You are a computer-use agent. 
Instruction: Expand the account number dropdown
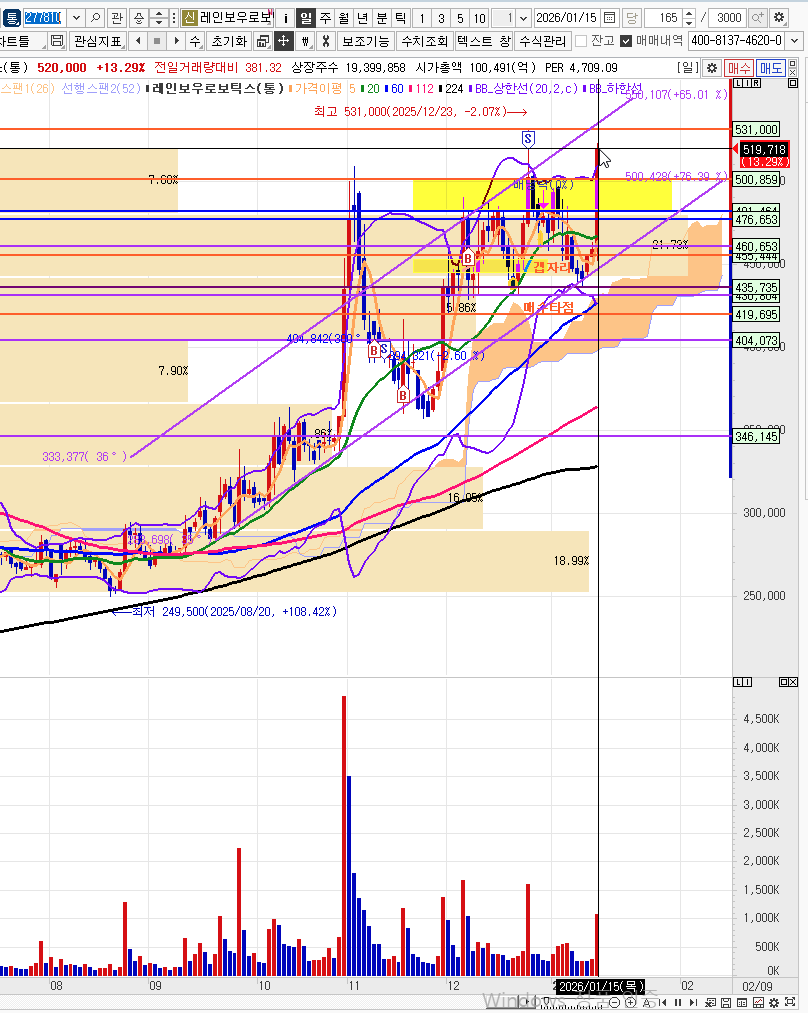798,41
